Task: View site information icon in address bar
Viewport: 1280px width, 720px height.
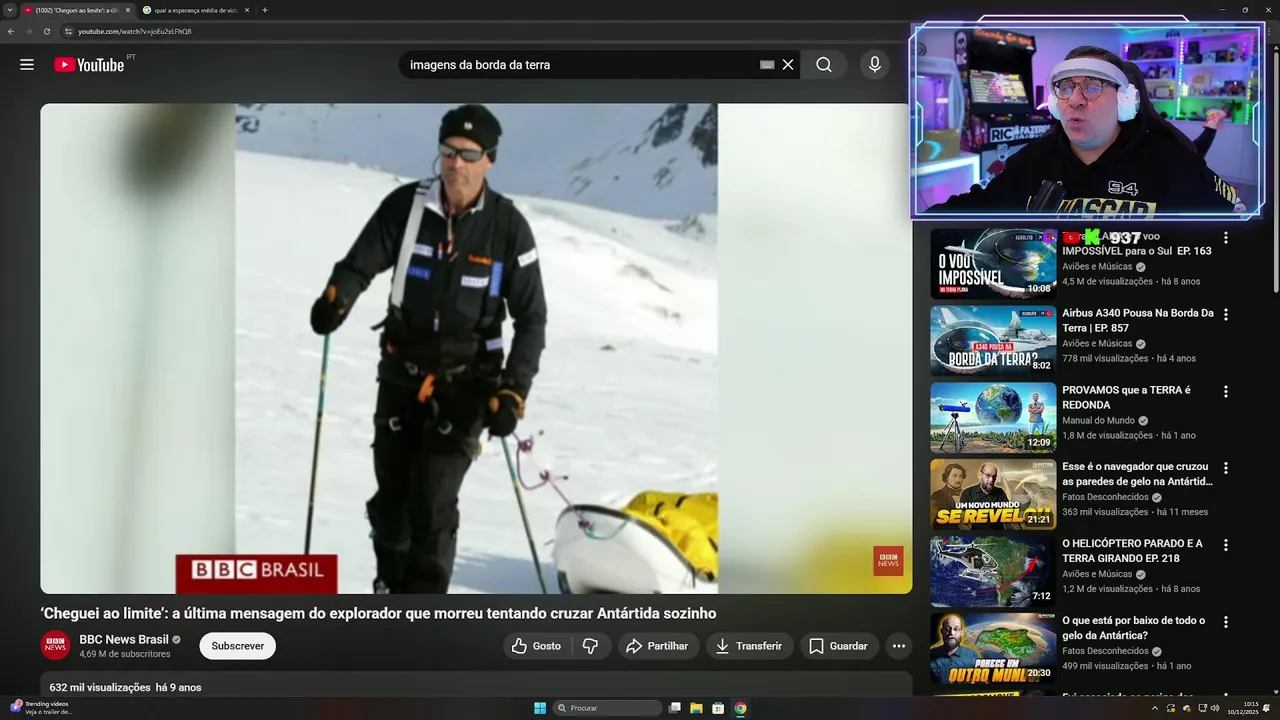Action: click(68, 31)
